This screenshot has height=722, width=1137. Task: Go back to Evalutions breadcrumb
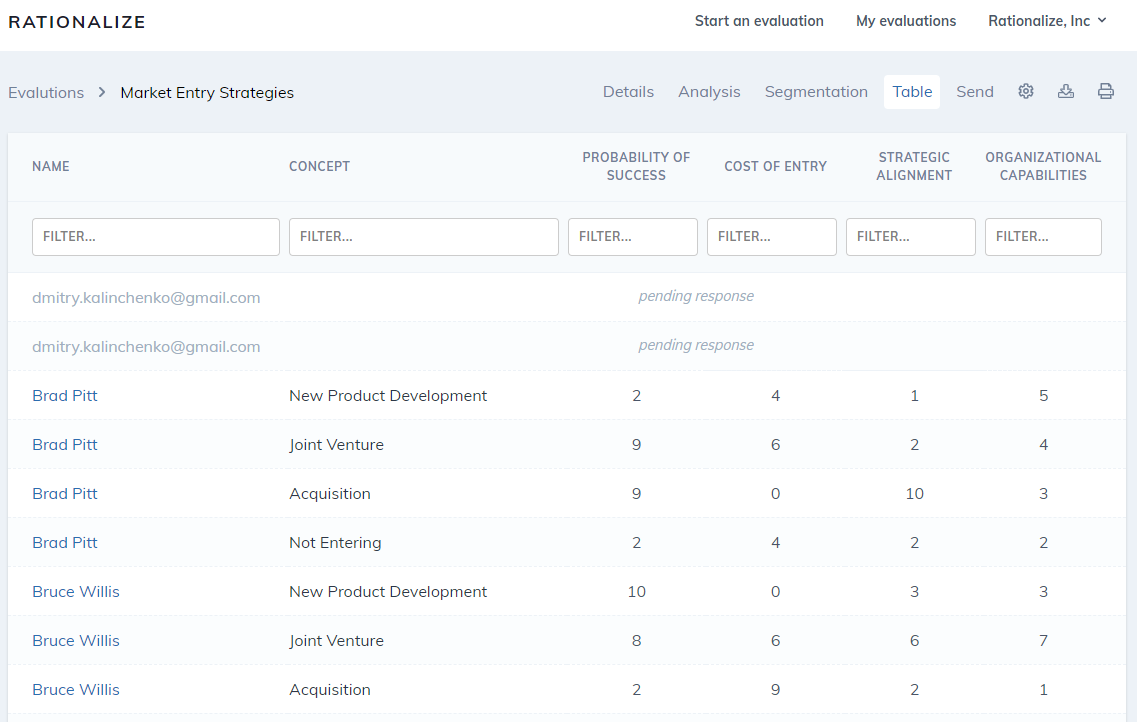tap(46, 93)
